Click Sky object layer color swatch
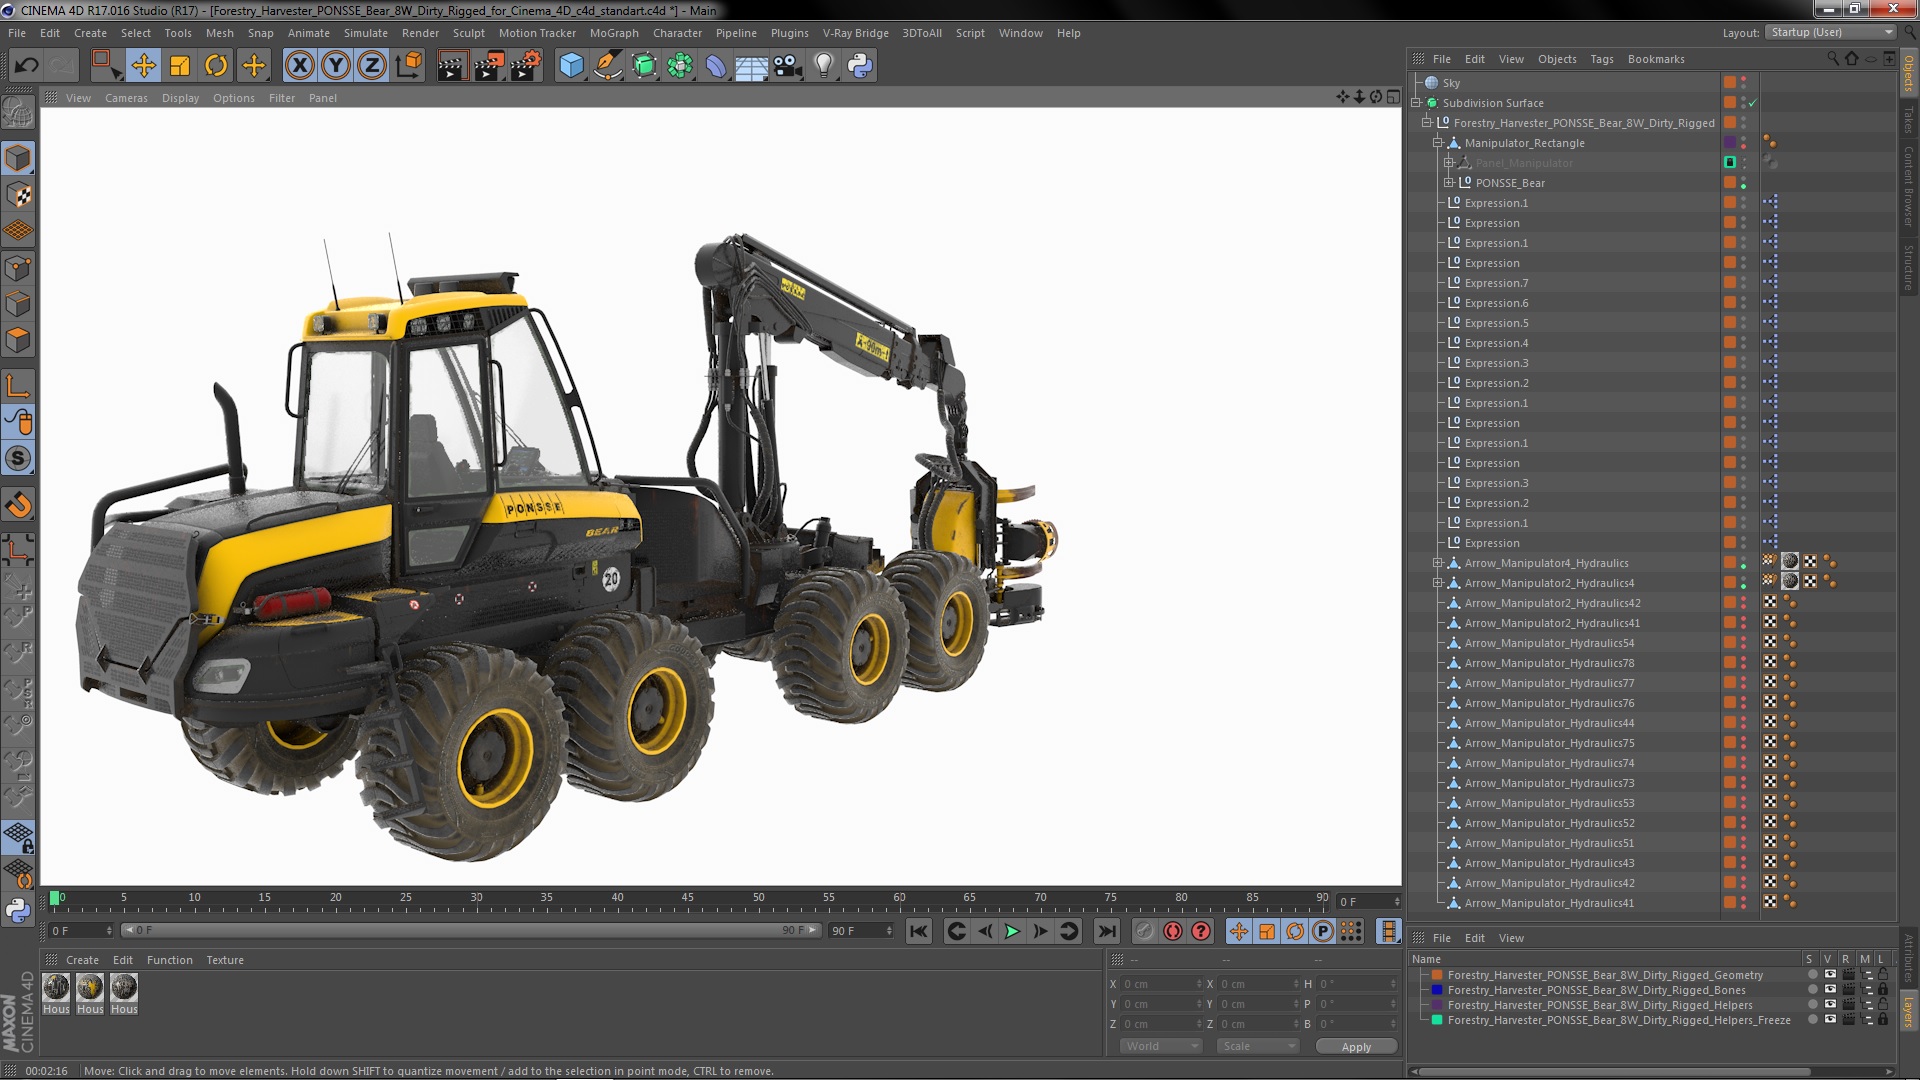 1729,83
